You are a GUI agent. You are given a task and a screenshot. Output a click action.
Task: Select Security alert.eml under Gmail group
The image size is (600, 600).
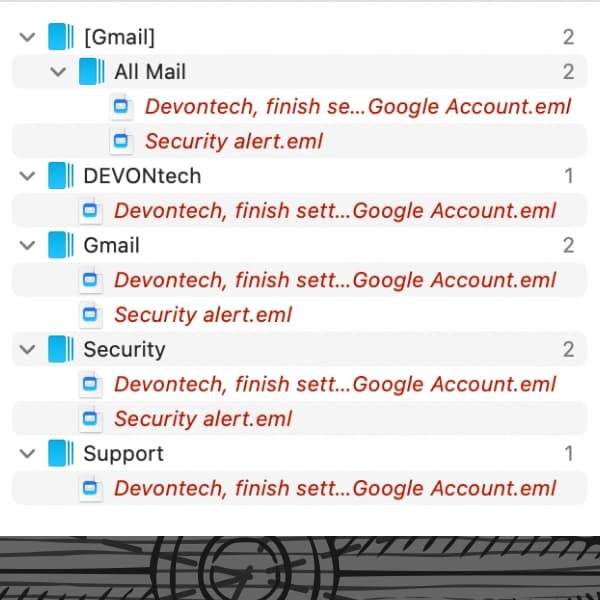[203, 315]
